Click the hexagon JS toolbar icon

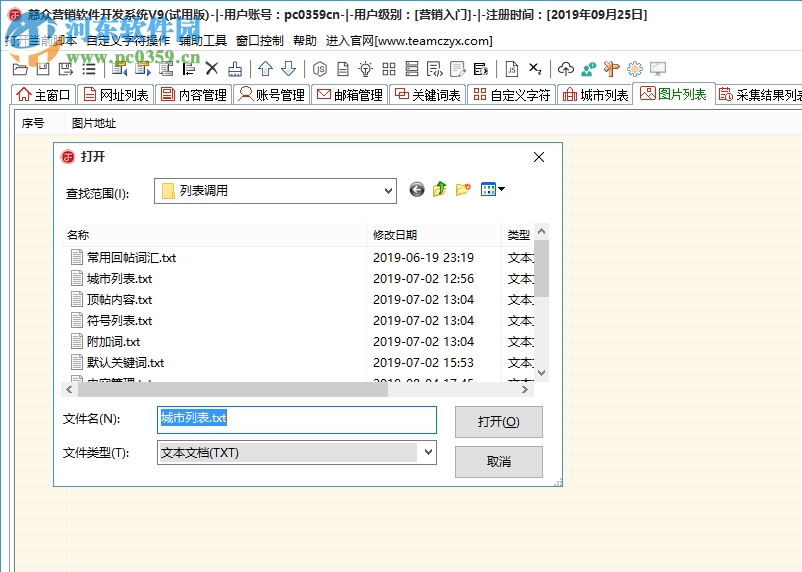click(x=320, y=69)
